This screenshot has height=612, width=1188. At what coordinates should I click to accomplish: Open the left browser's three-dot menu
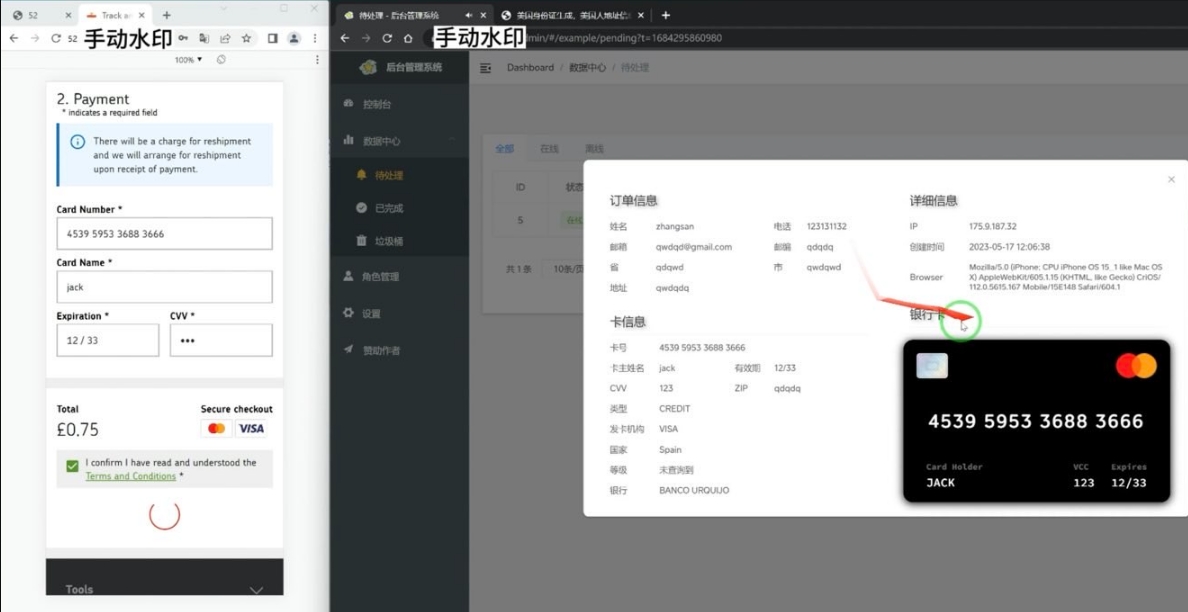coord(314,38)
